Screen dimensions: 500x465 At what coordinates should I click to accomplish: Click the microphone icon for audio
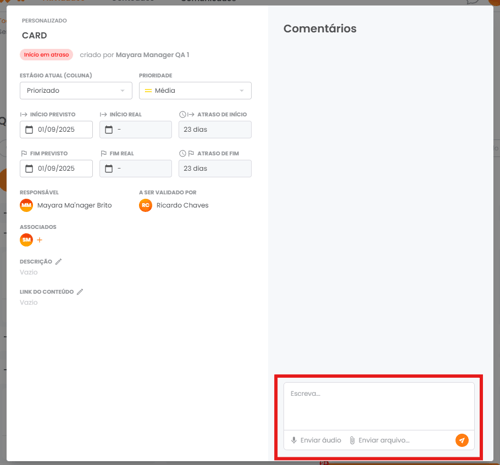point(294,440)
